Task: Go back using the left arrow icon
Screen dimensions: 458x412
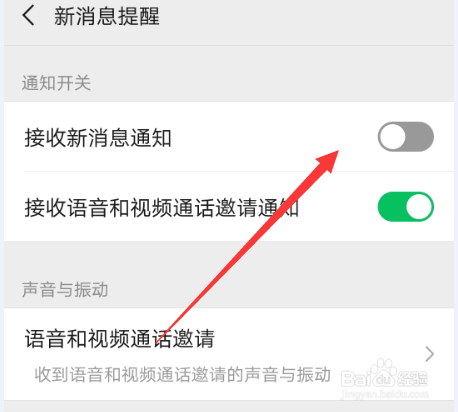Action: (29, 16)
